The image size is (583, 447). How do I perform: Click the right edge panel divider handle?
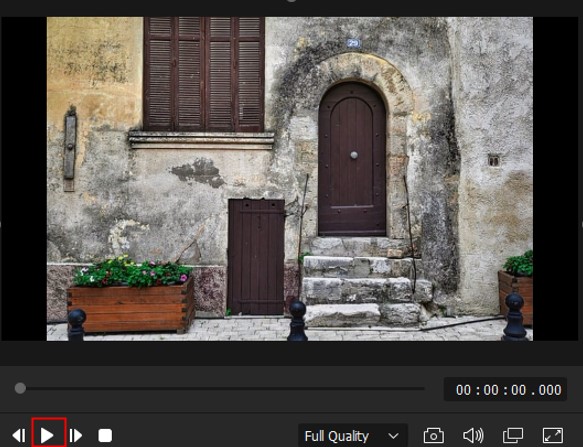point(582,224)
